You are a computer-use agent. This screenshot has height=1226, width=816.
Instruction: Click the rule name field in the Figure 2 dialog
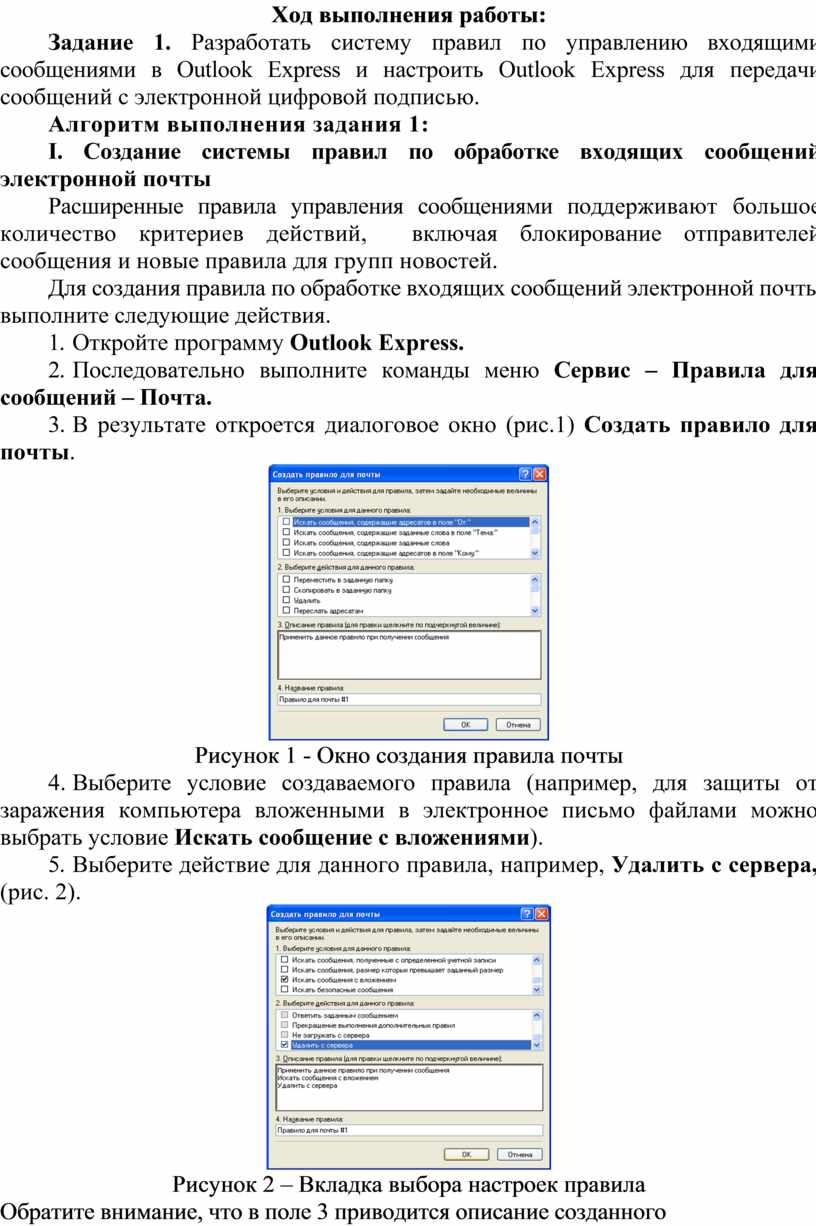coord(409,1130)
